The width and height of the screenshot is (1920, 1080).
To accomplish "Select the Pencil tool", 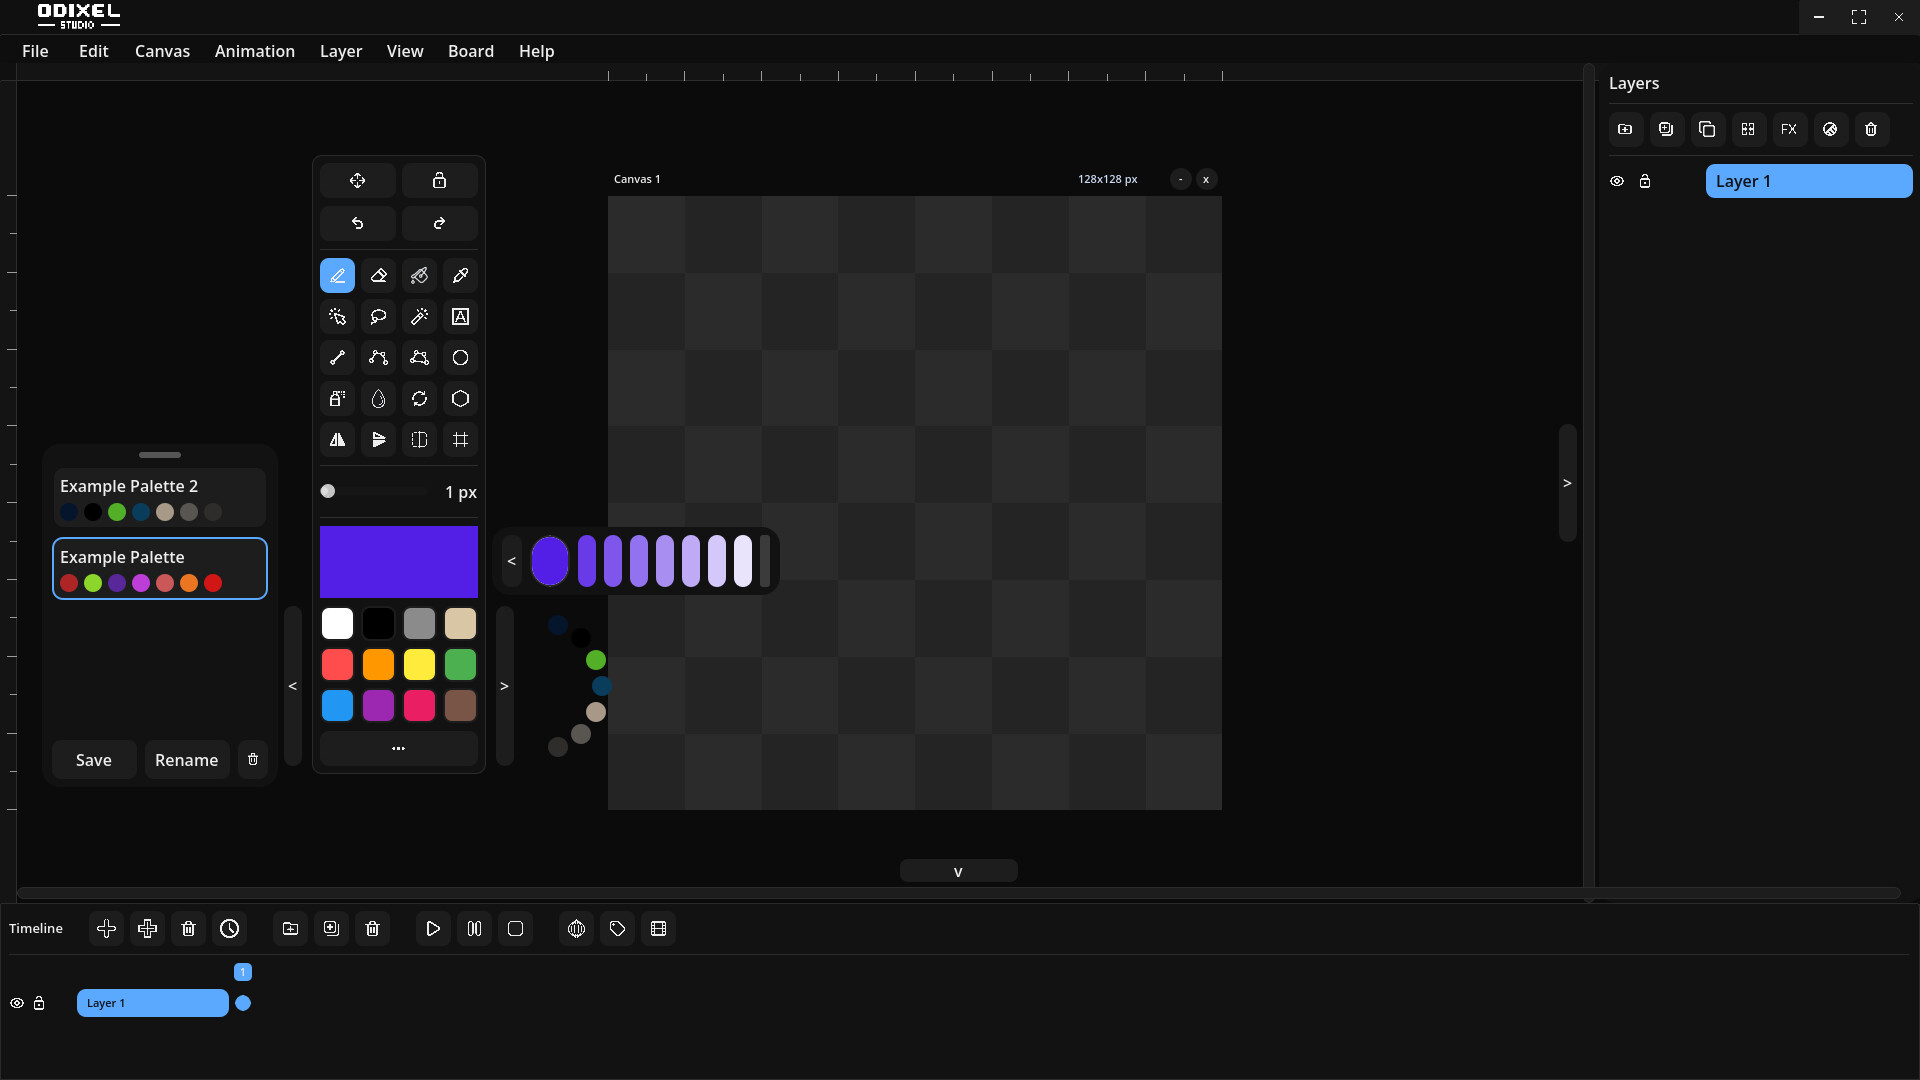I will (337, 276).
